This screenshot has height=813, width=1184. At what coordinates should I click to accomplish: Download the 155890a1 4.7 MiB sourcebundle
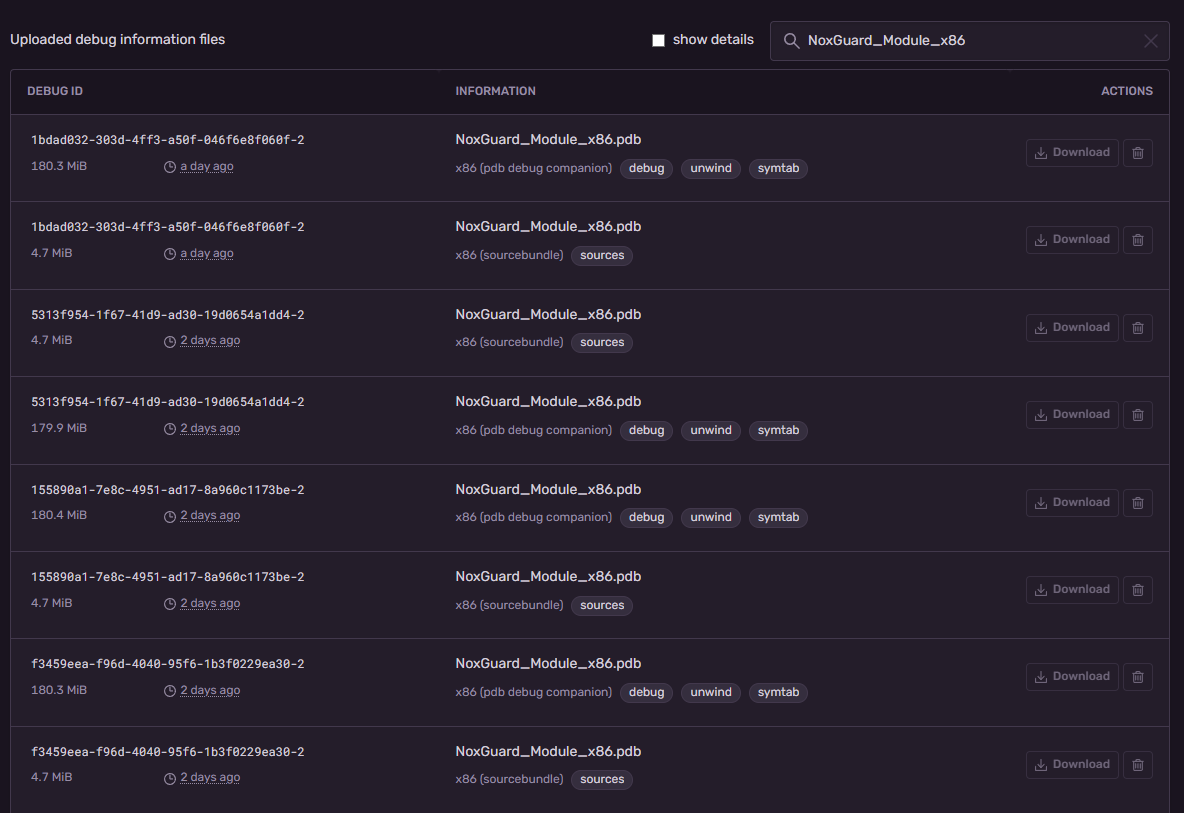tap(1071, 590)
